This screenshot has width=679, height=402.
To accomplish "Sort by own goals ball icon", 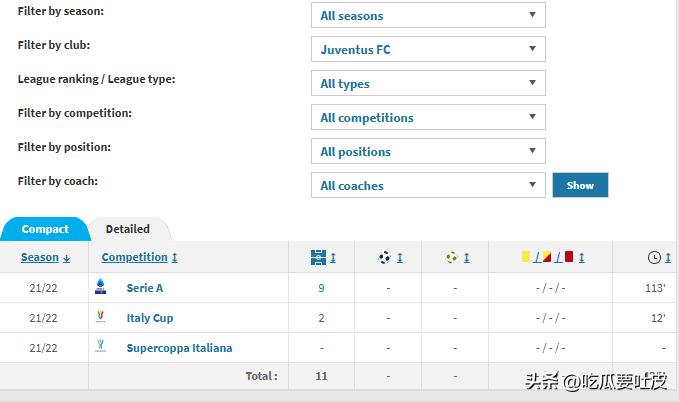I will point(452,257).
